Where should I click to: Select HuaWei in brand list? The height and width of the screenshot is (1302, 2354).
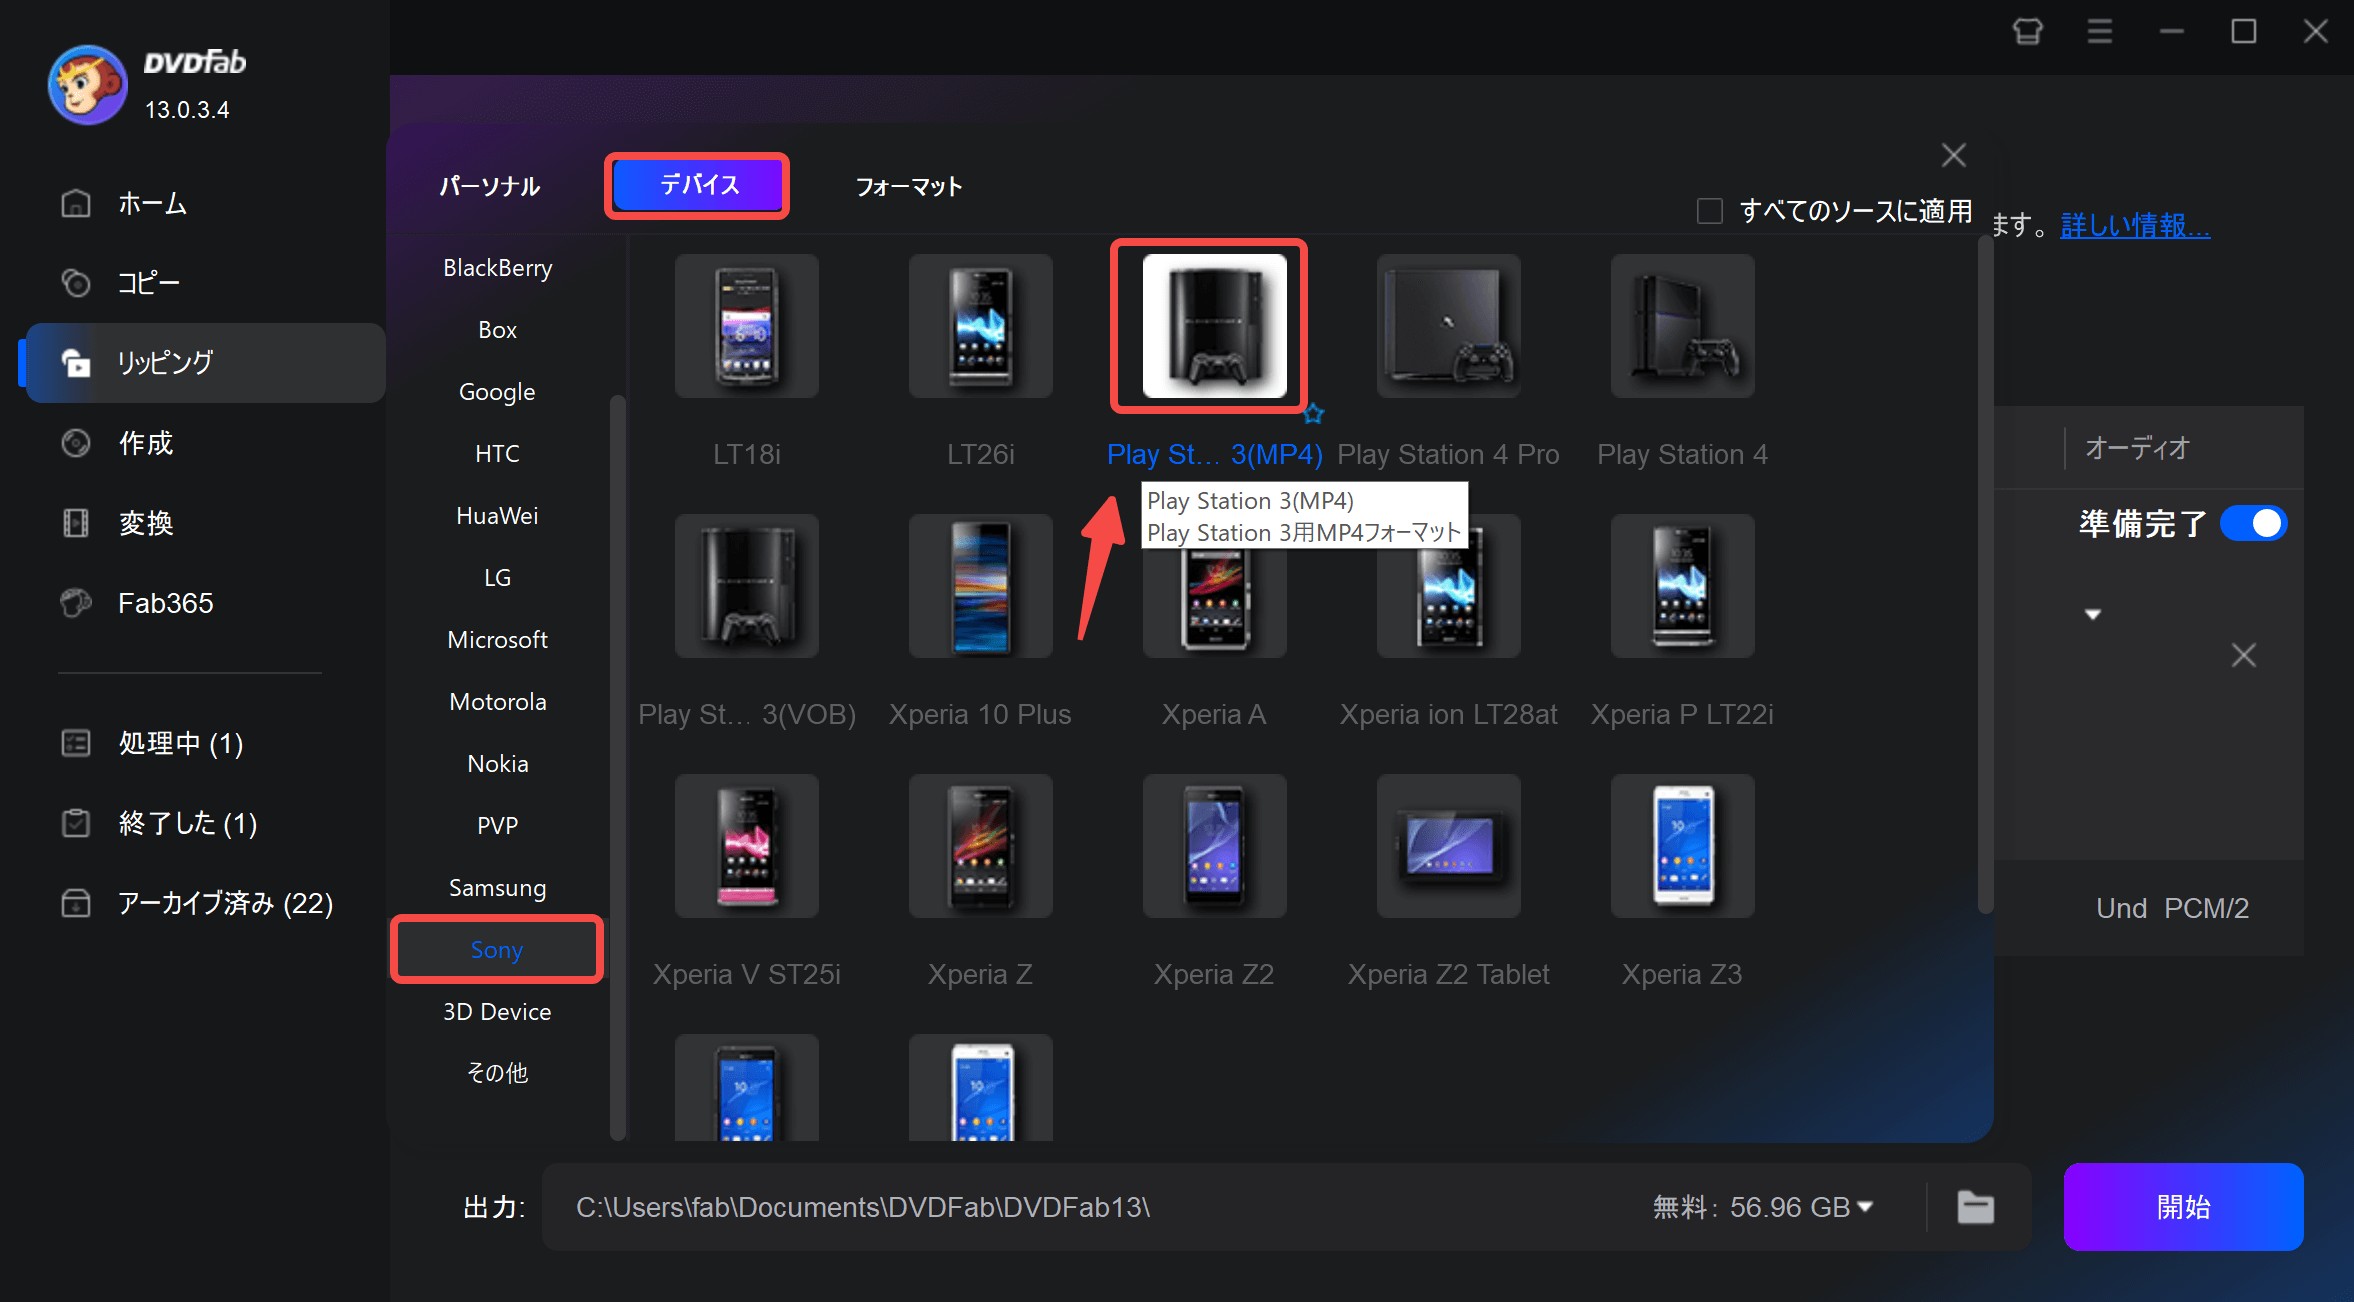(x=497, y=516)
